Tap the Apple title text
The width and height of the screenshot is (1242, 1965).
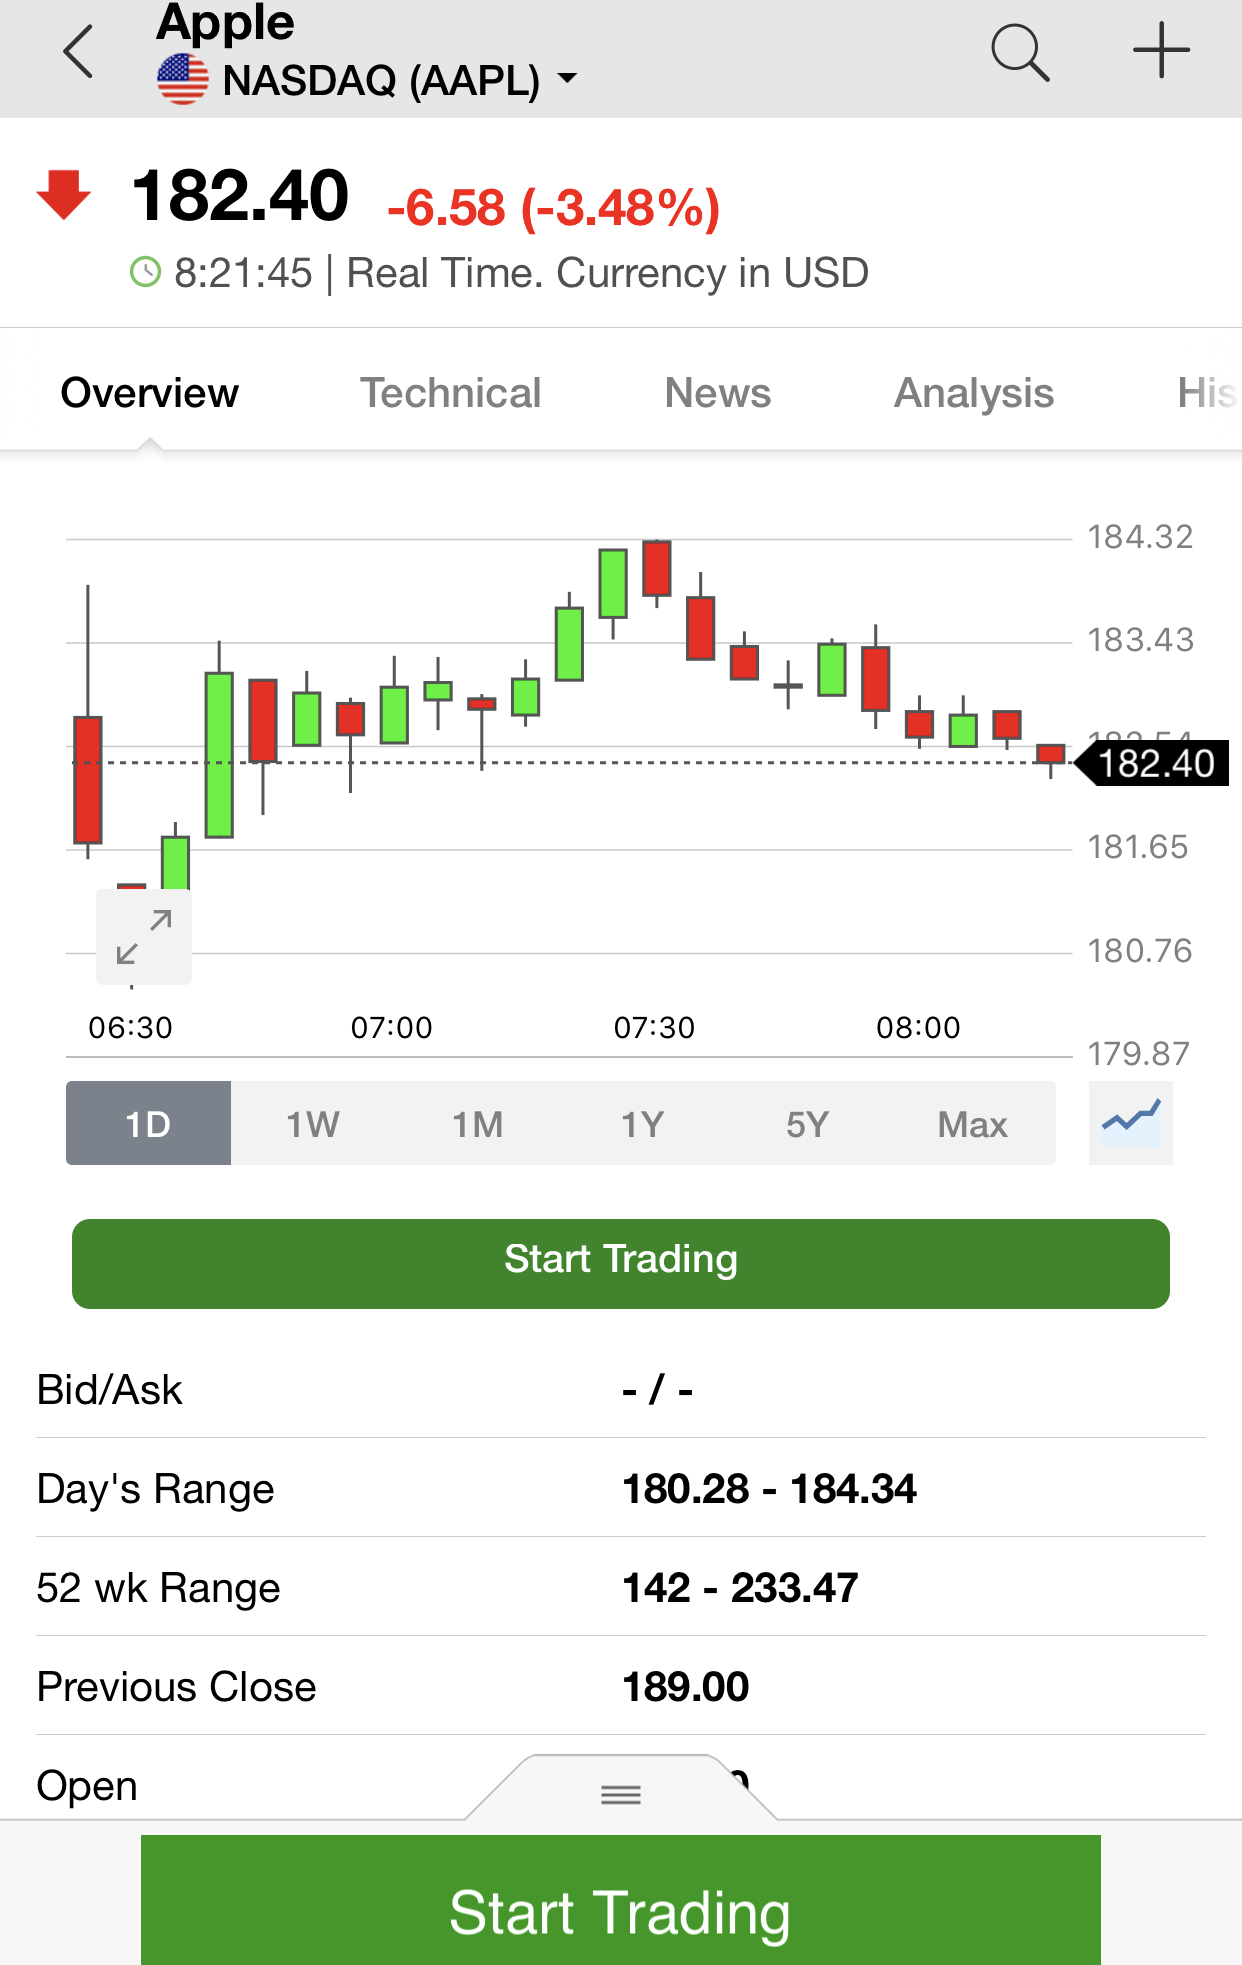tap(226, 22)
